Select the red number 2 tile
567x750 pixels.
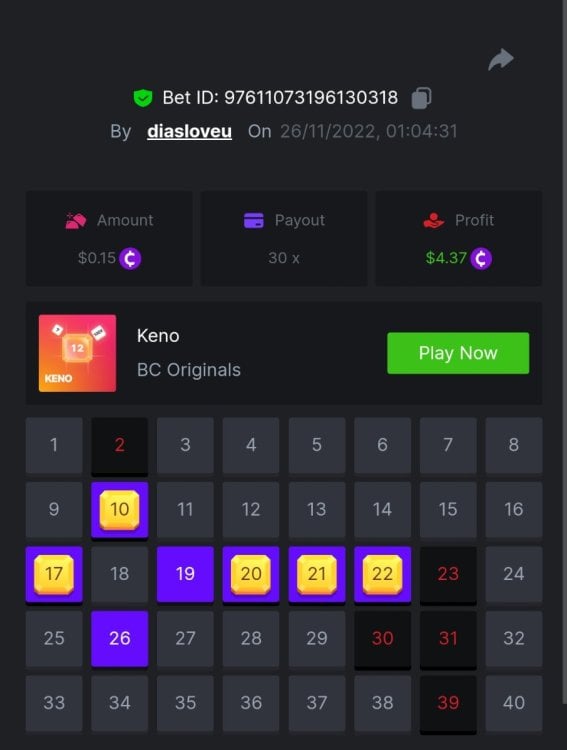[120, 446]
